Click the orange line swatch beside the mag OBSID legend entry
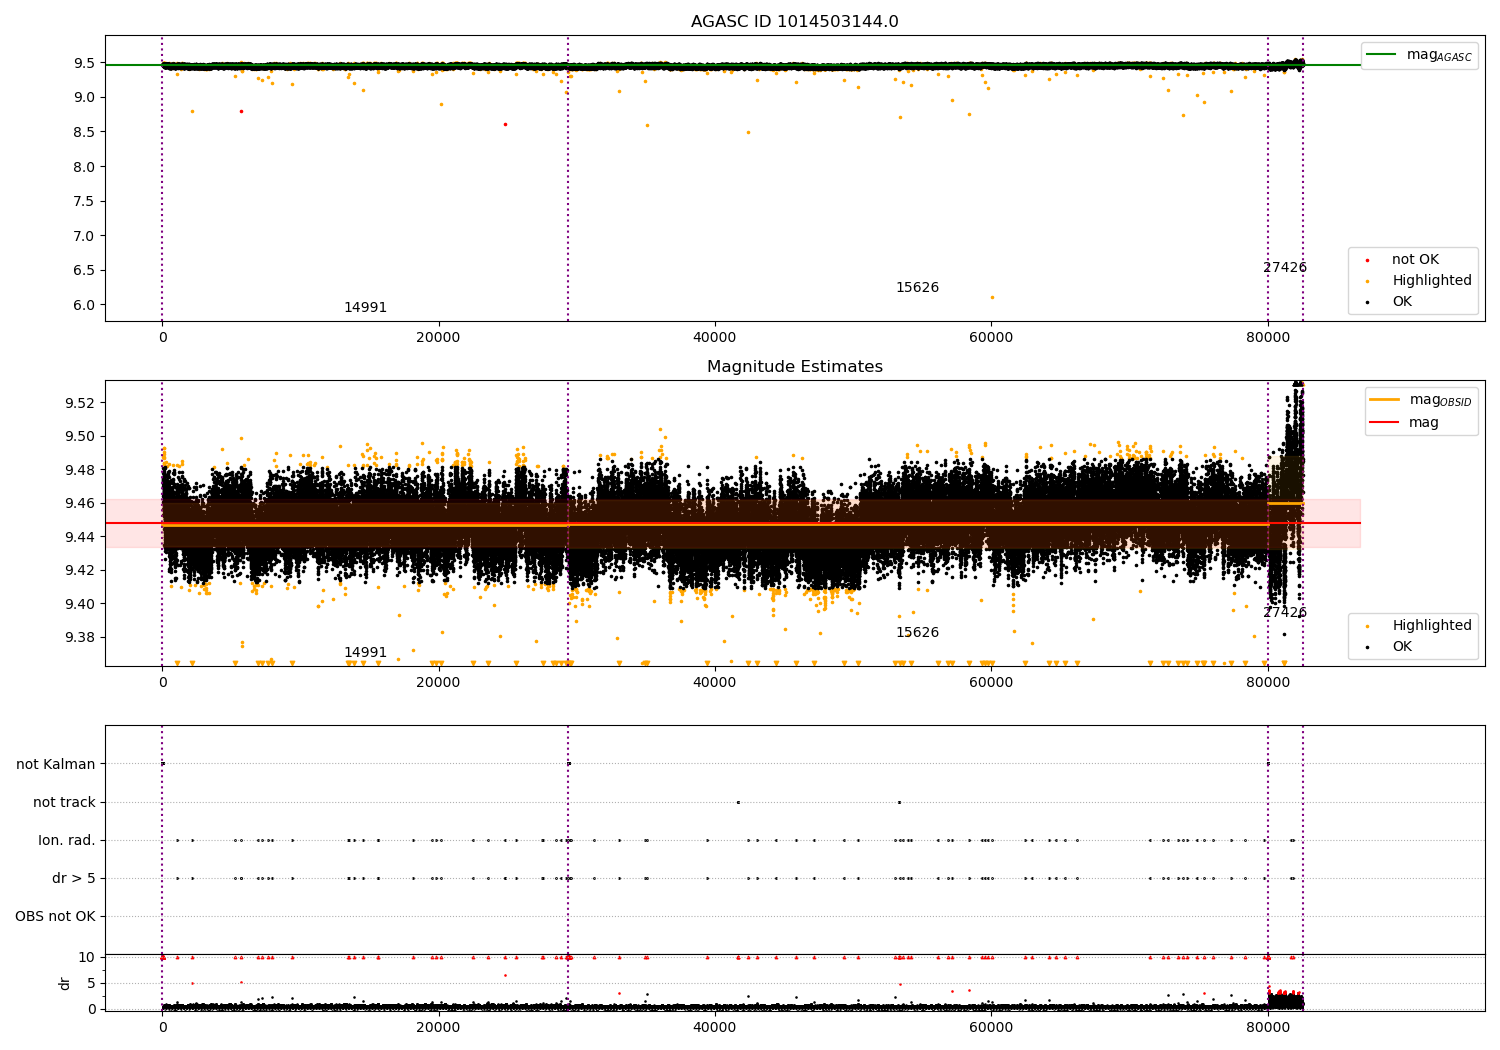The image size is (1500, 1050). pyautogui.click(x=1385, y=400)
